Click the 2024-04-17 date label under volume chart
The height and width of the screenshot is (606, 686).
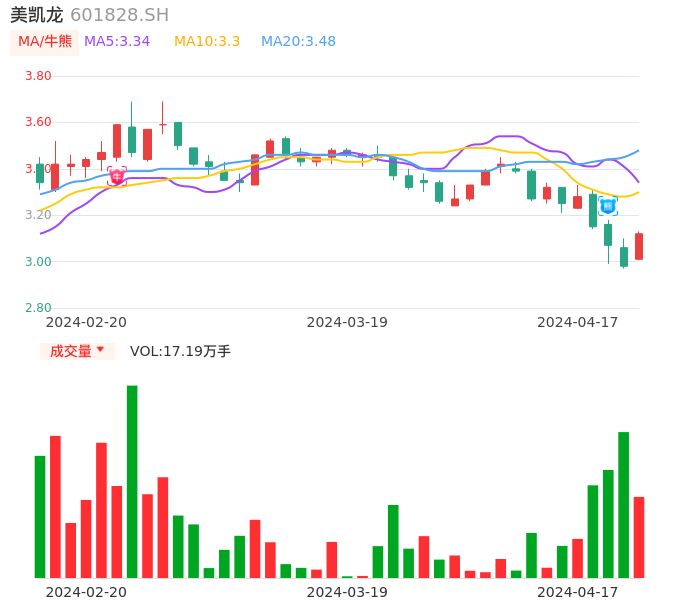[577, 592]
